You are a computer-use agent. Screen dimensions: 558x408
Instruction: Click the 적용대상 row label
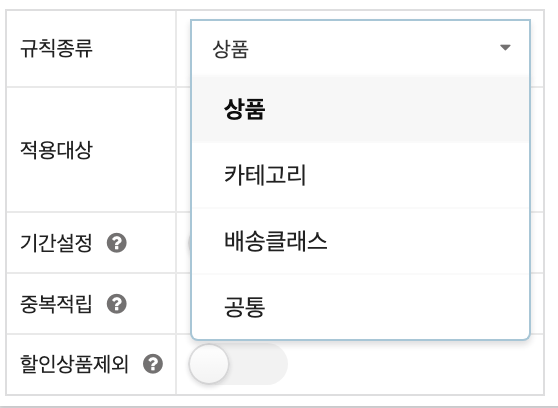tap(56, 150)
